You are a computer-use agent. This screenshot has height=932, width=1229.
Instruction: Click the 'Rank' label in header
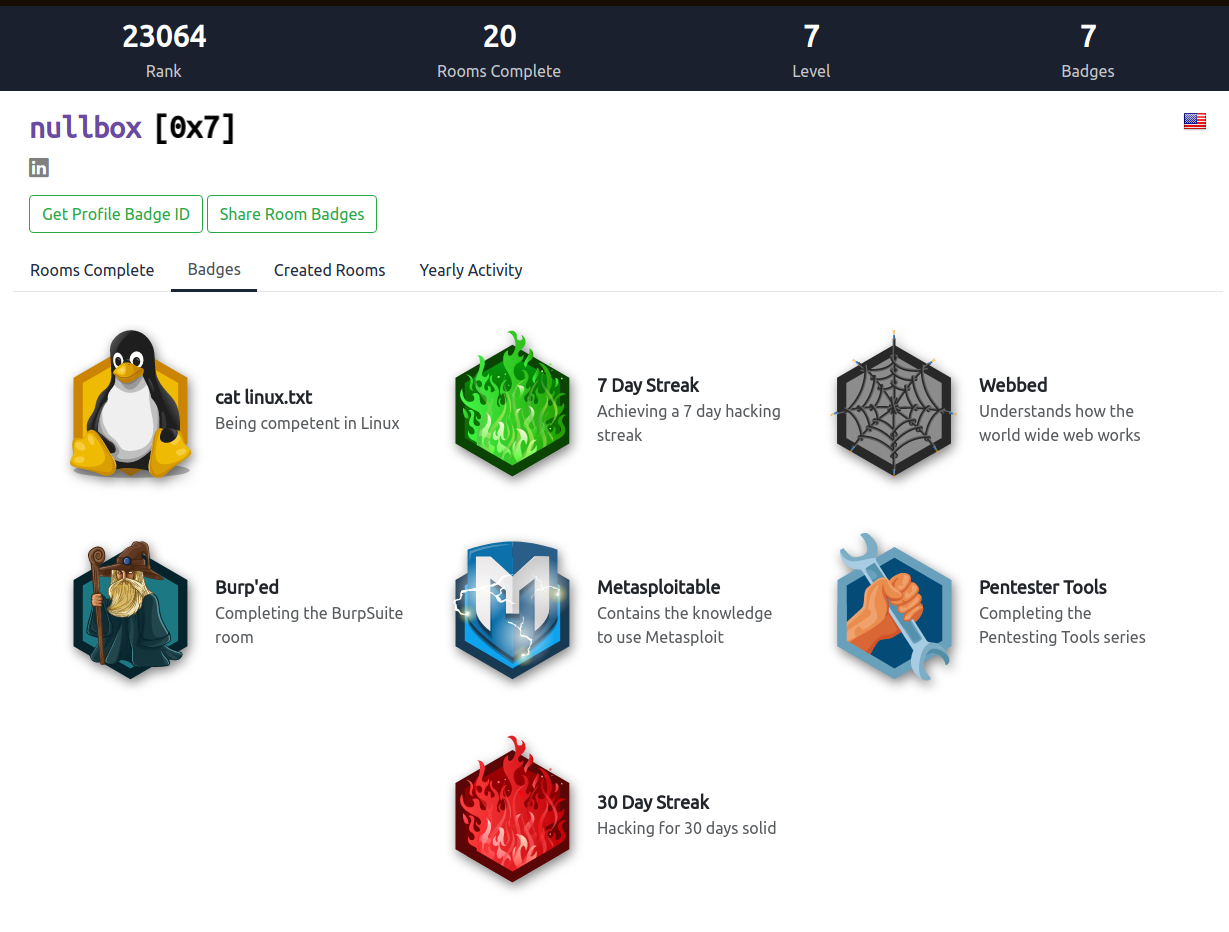tap(164, 71)
